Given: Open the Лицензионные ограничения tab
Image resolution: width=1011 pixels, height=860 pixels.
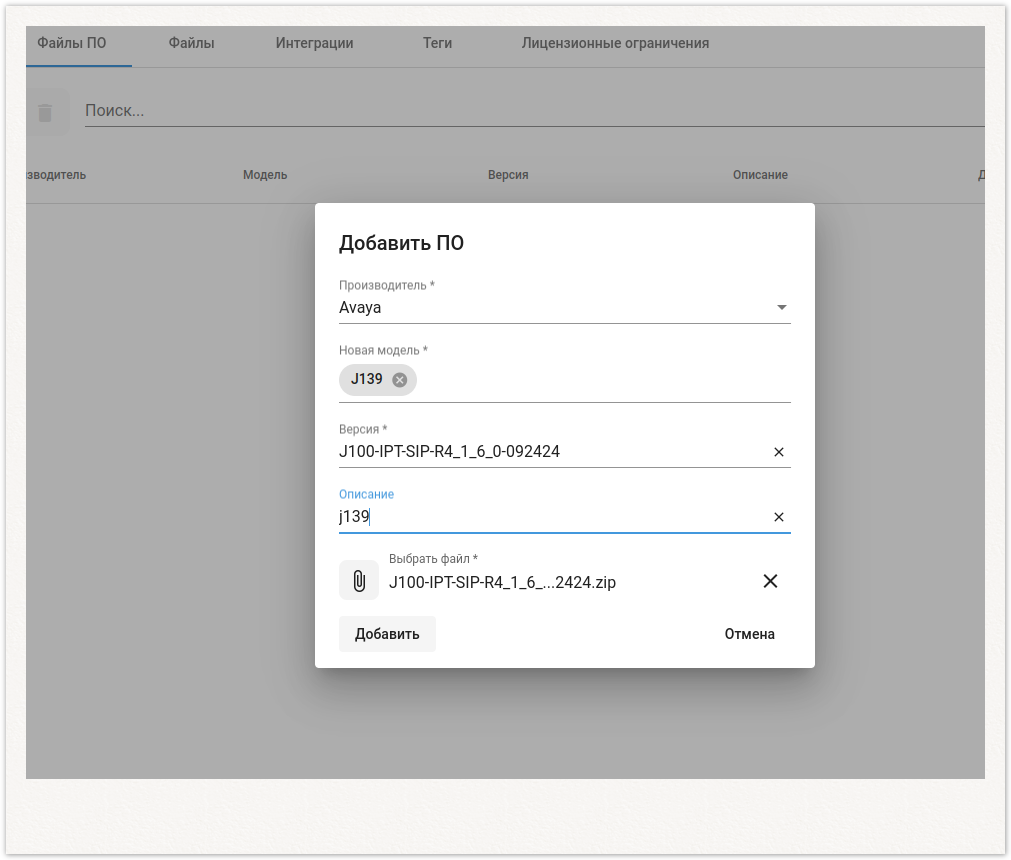Looking at the screenshot, I should (x=615, y=44).
